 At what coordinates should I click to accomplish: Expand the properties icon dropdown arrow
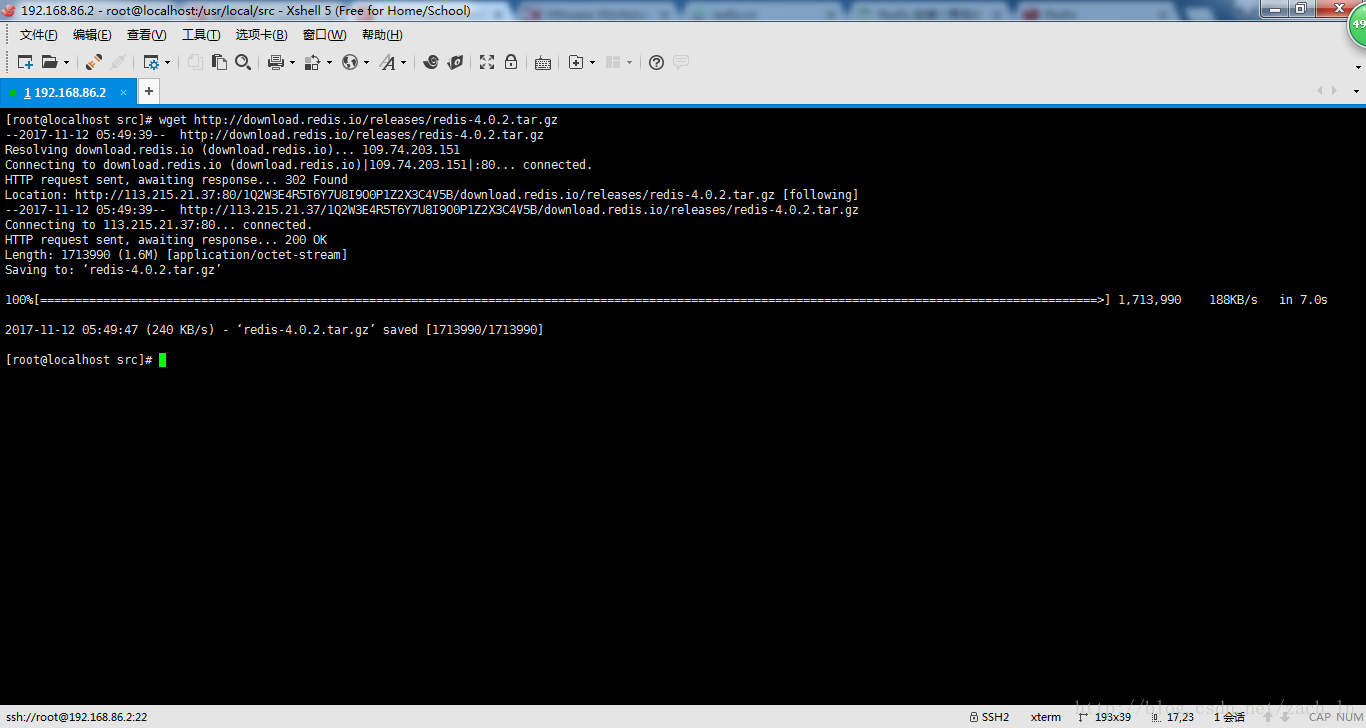(167, 62)
